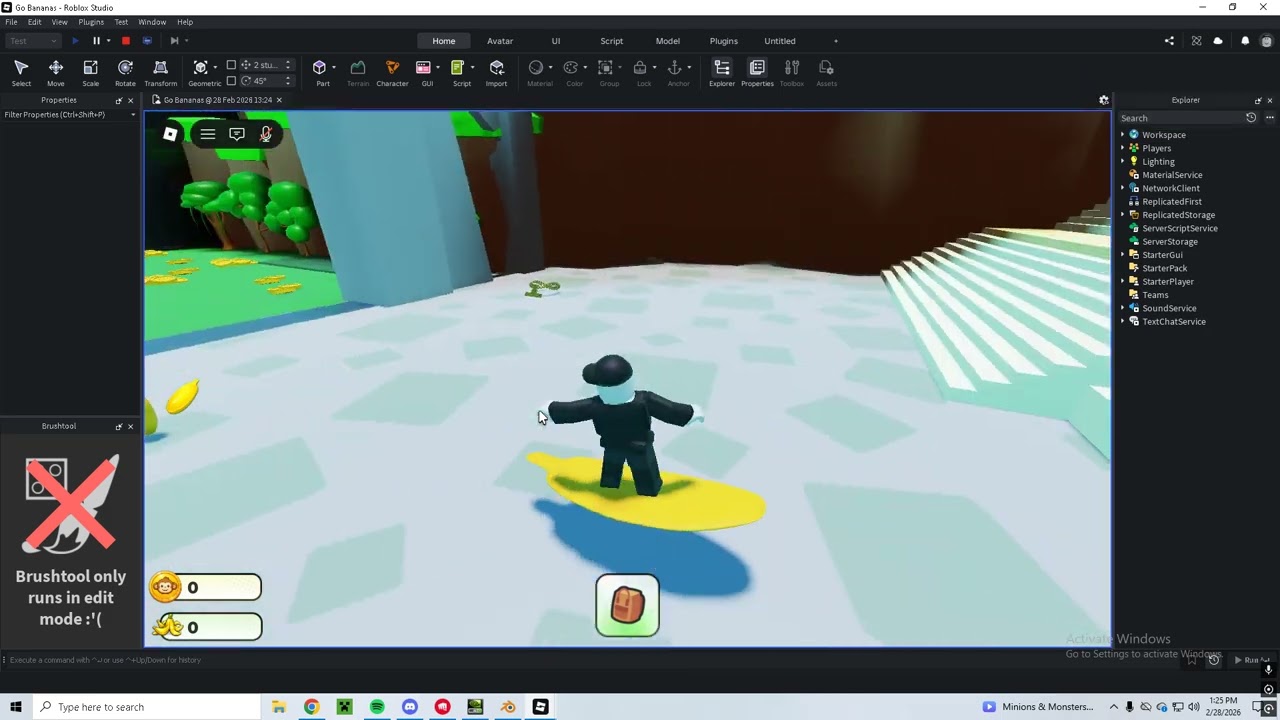
Task: Choose the Move tool
Action: pyautogui.click(x=56, y=72)
